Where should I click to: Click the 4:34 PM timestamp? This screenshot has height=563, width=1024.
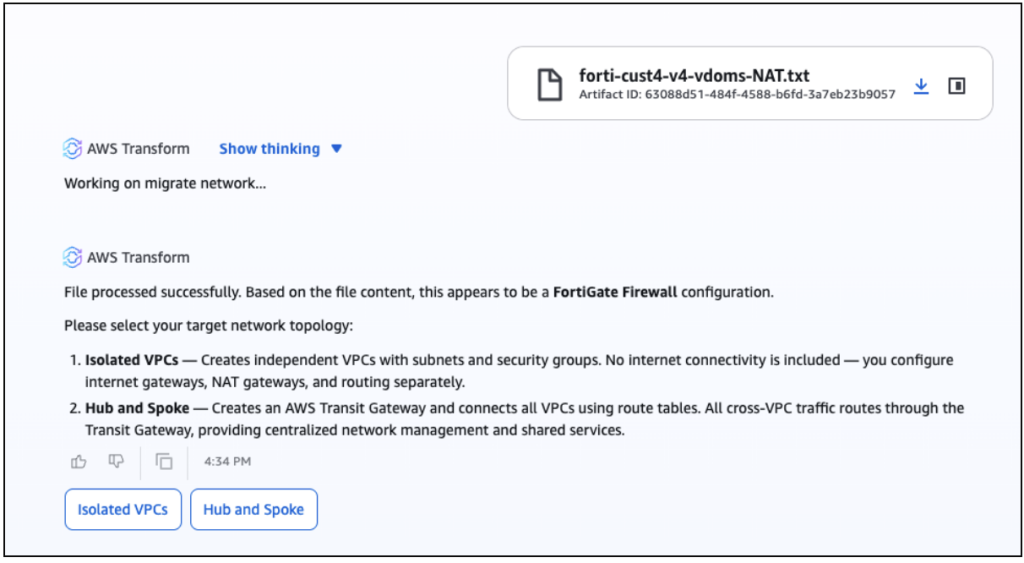(227, 462)
